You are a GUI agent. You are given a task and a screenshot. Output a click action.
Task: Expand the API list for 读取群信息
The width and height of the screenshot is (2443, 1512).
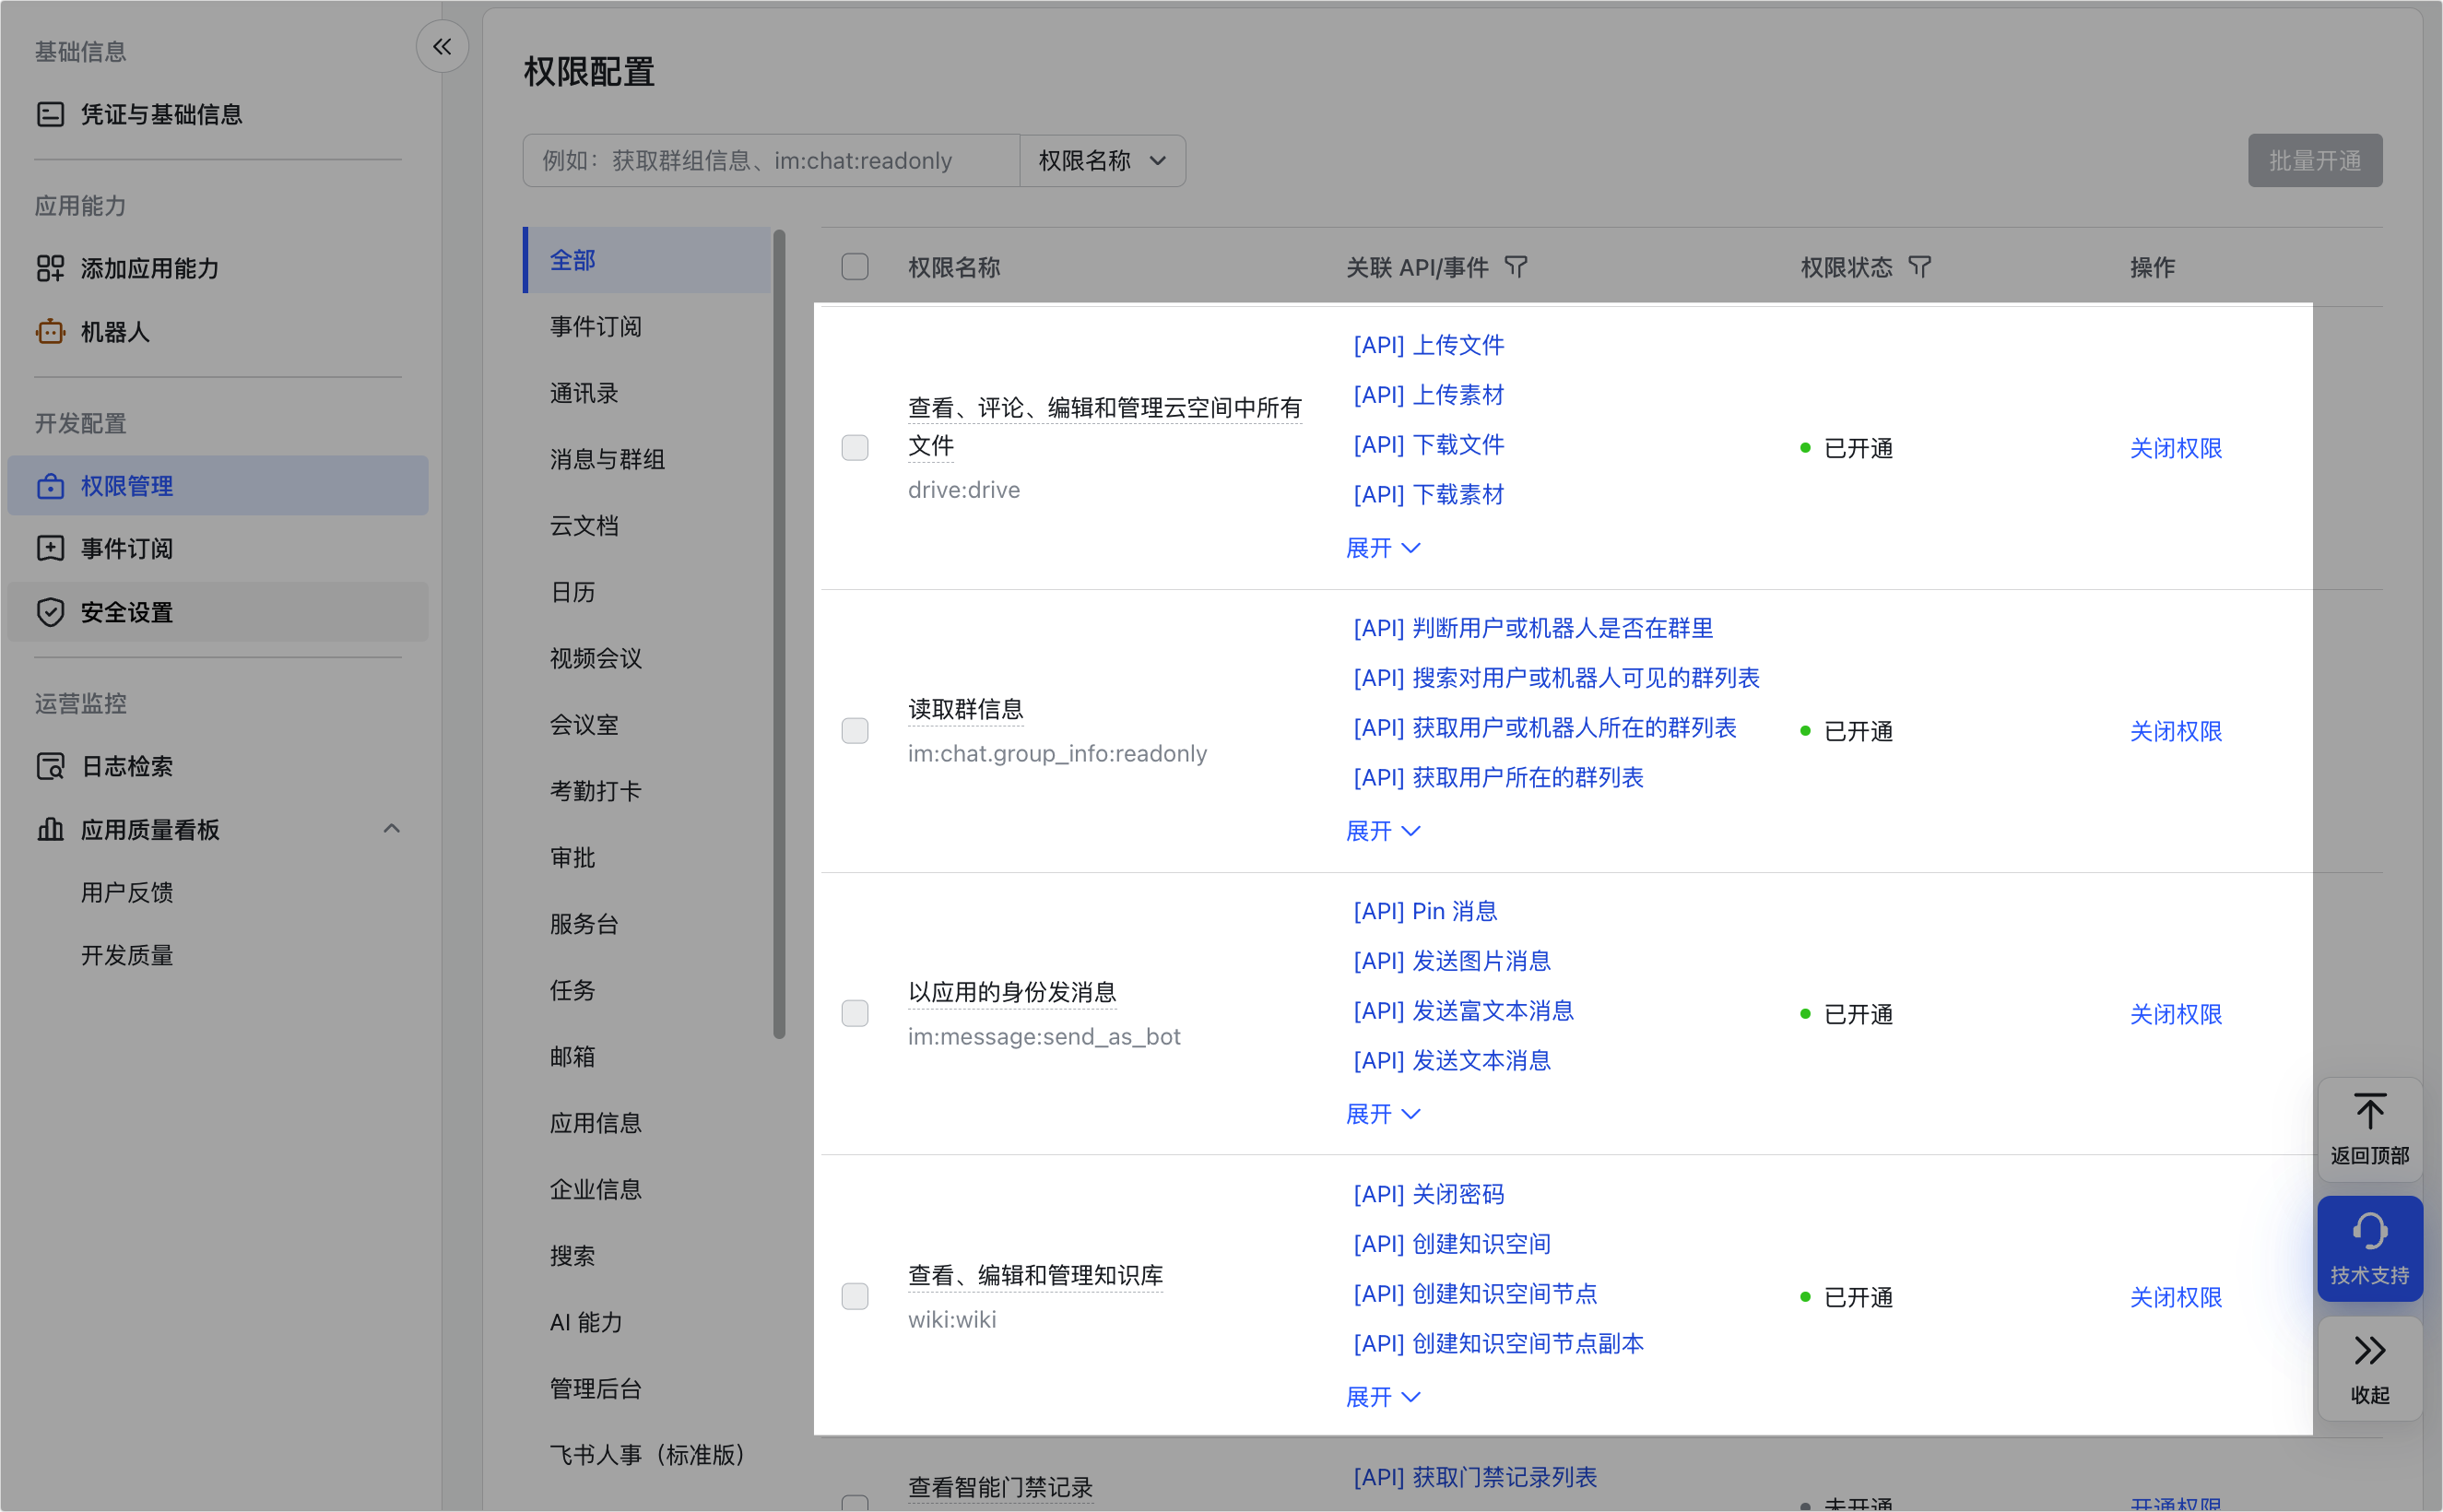[1383, 830]
